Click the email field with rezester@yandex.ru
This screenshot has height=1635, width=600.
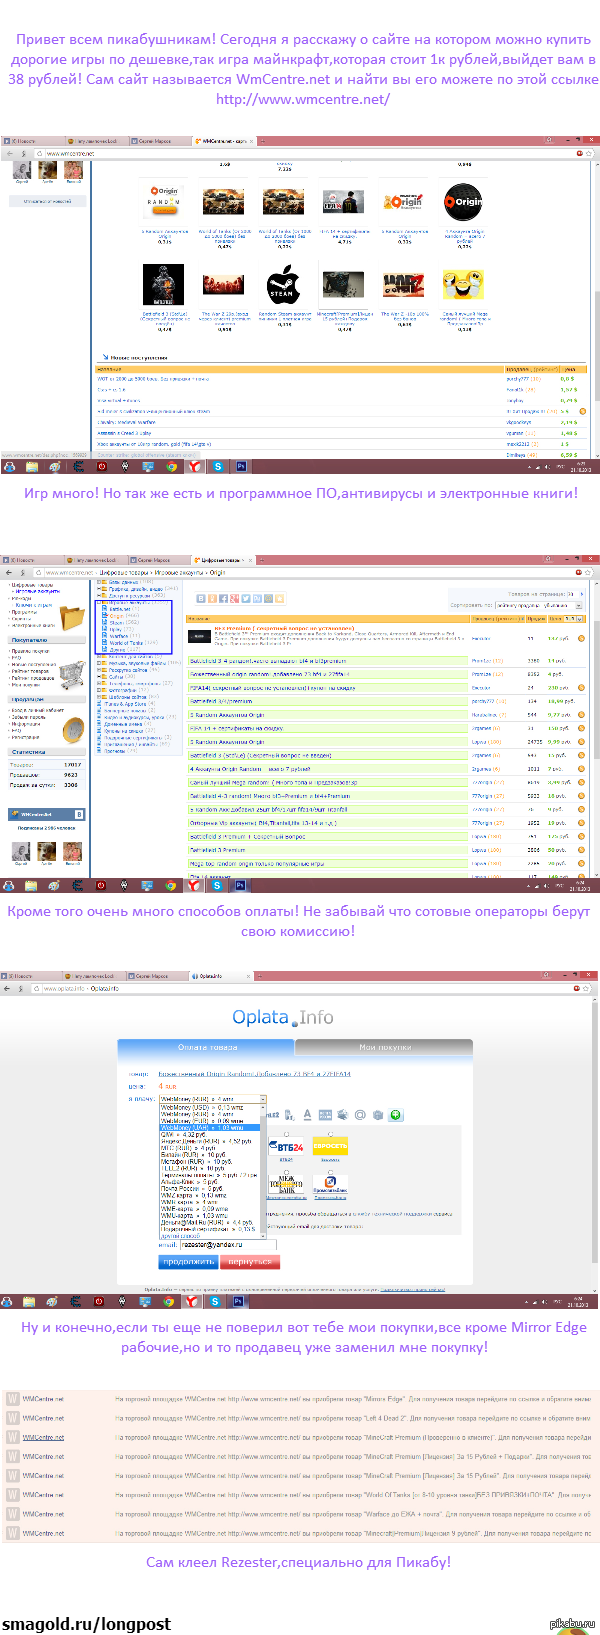pos(227,1245)
